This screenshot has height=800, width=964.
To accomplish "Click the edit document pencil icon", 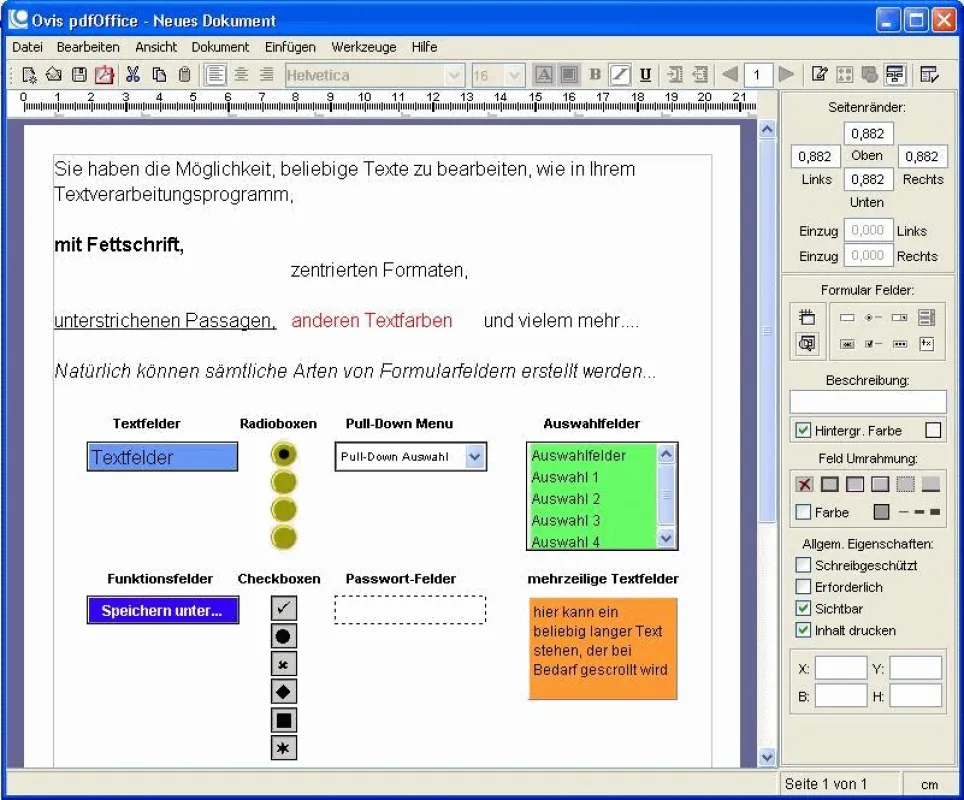I will (819, 75).
